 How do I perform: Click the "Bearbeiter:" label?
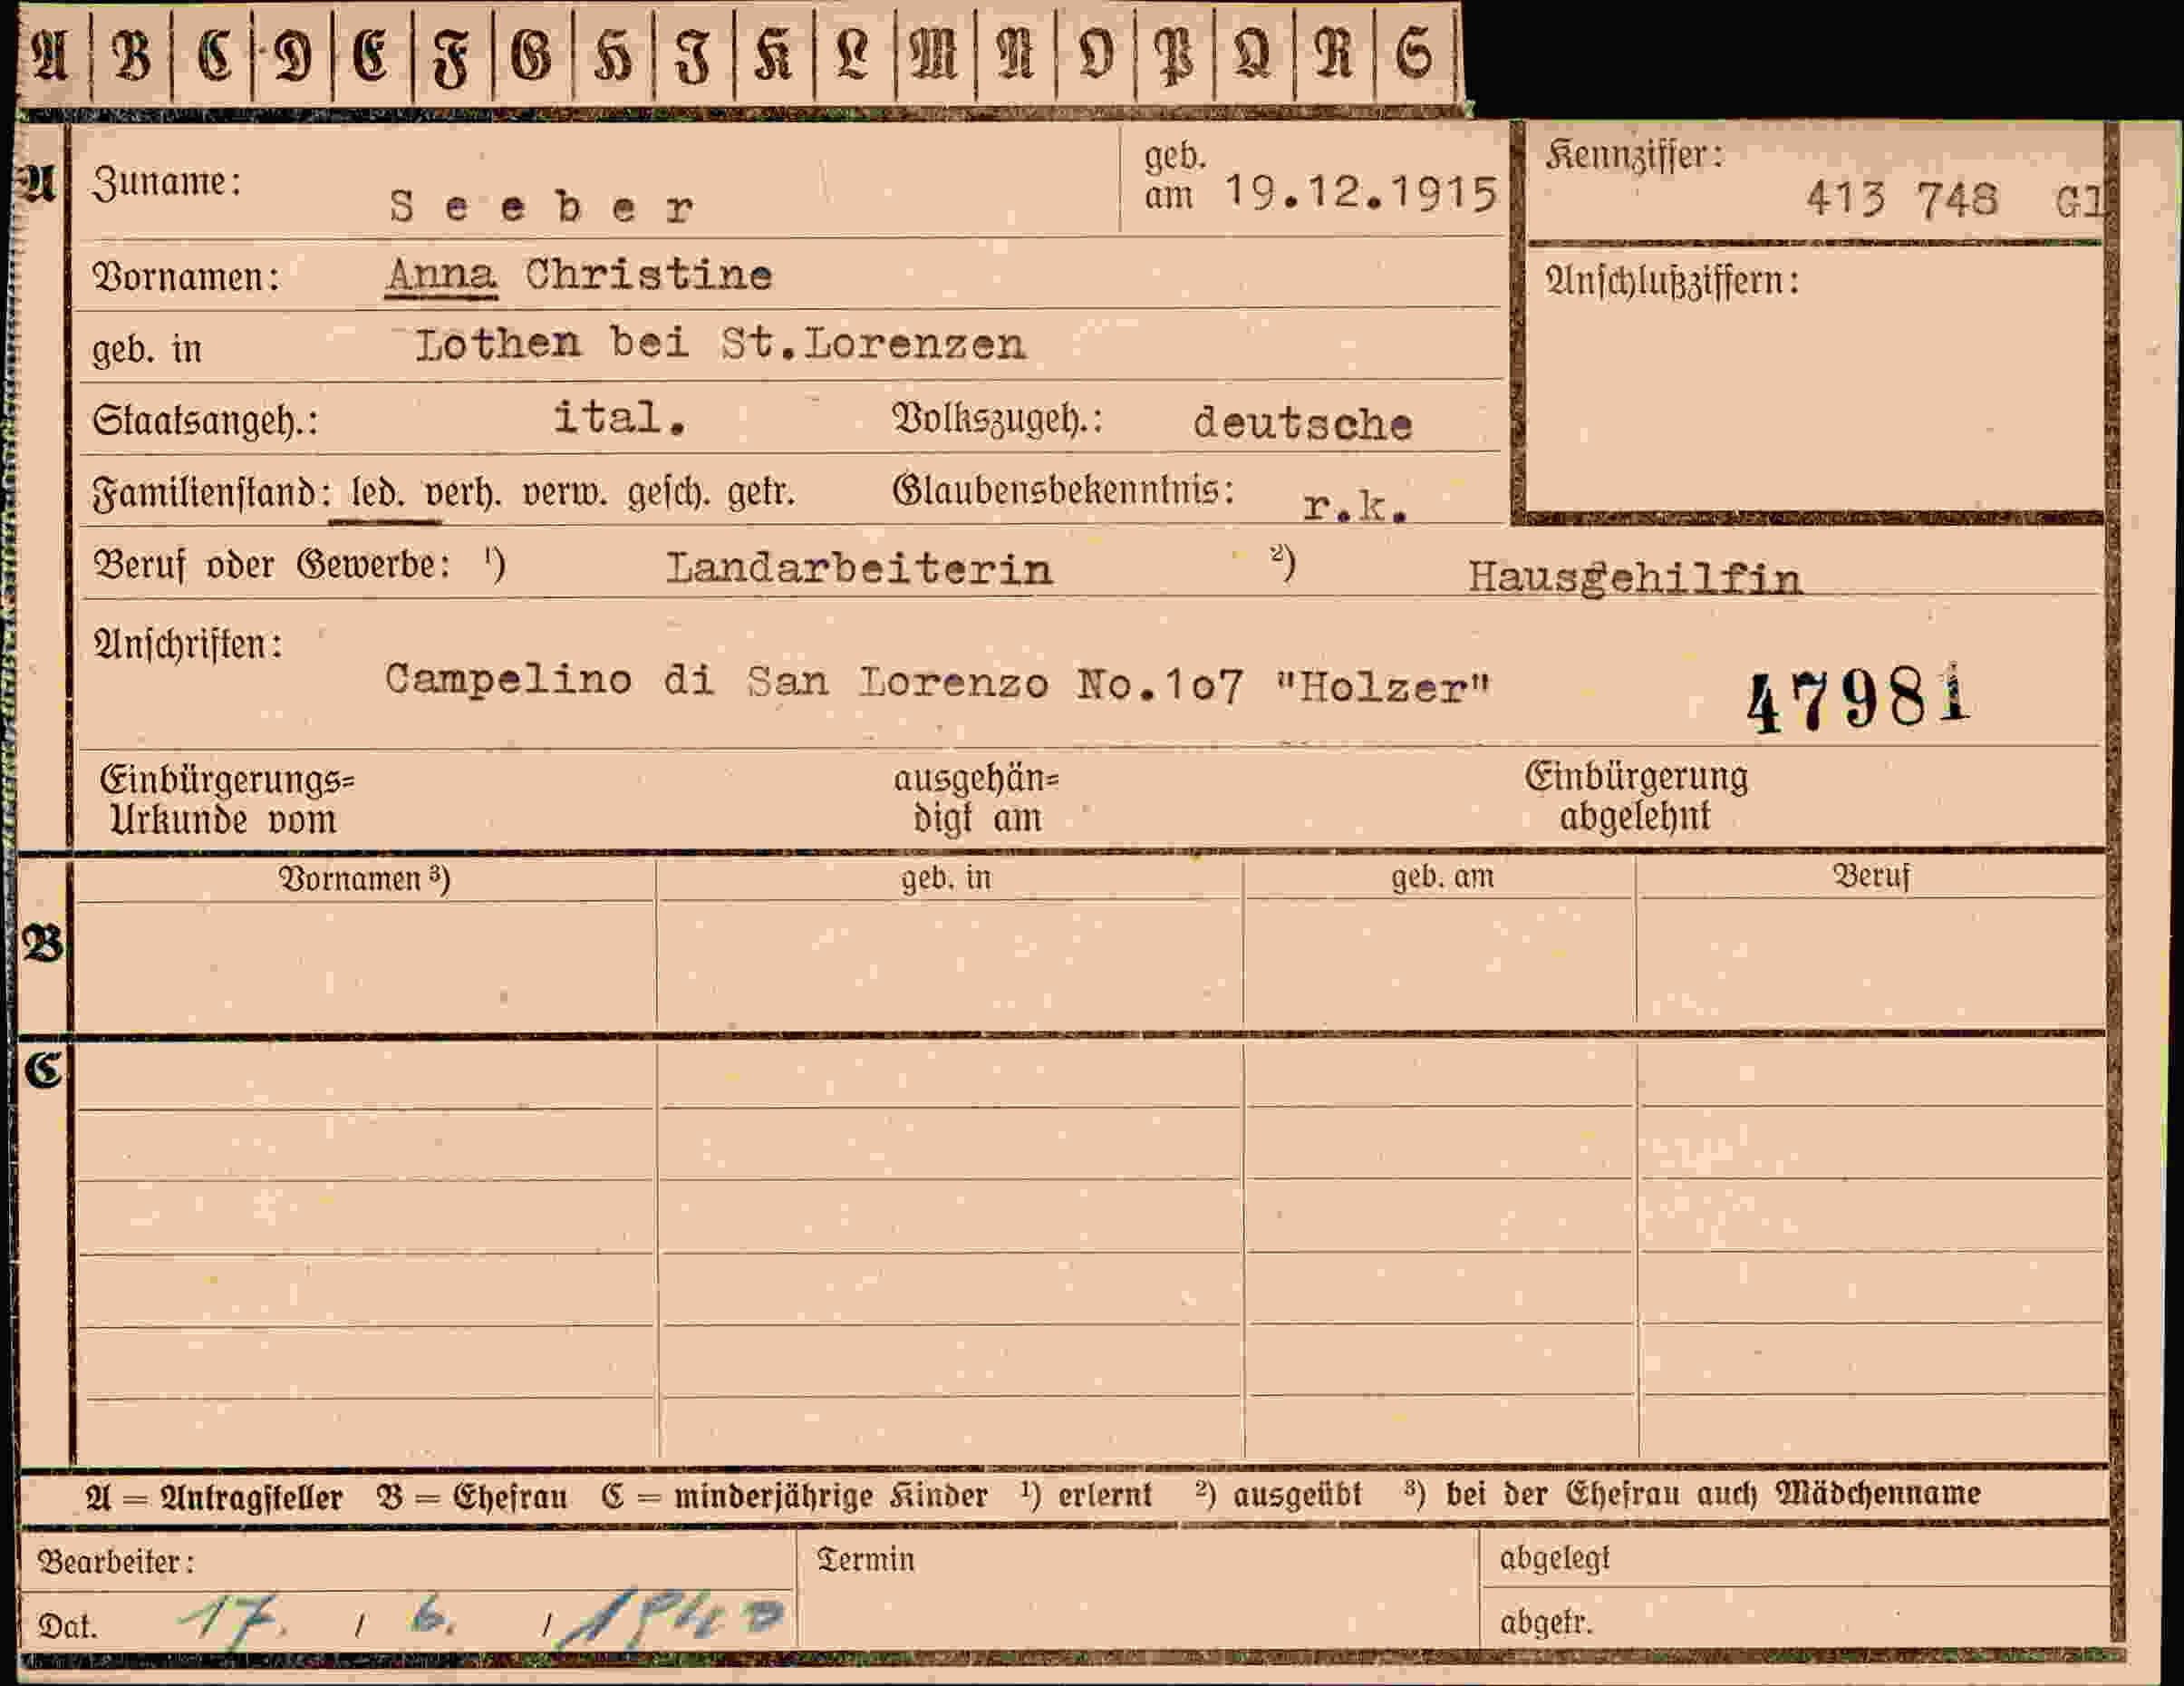coord(116,1562)
